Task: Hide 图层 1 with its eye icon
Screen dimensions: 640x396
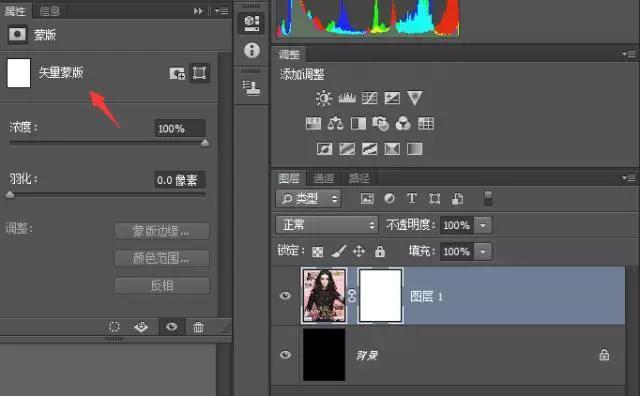Action: [x=285, y=295]
